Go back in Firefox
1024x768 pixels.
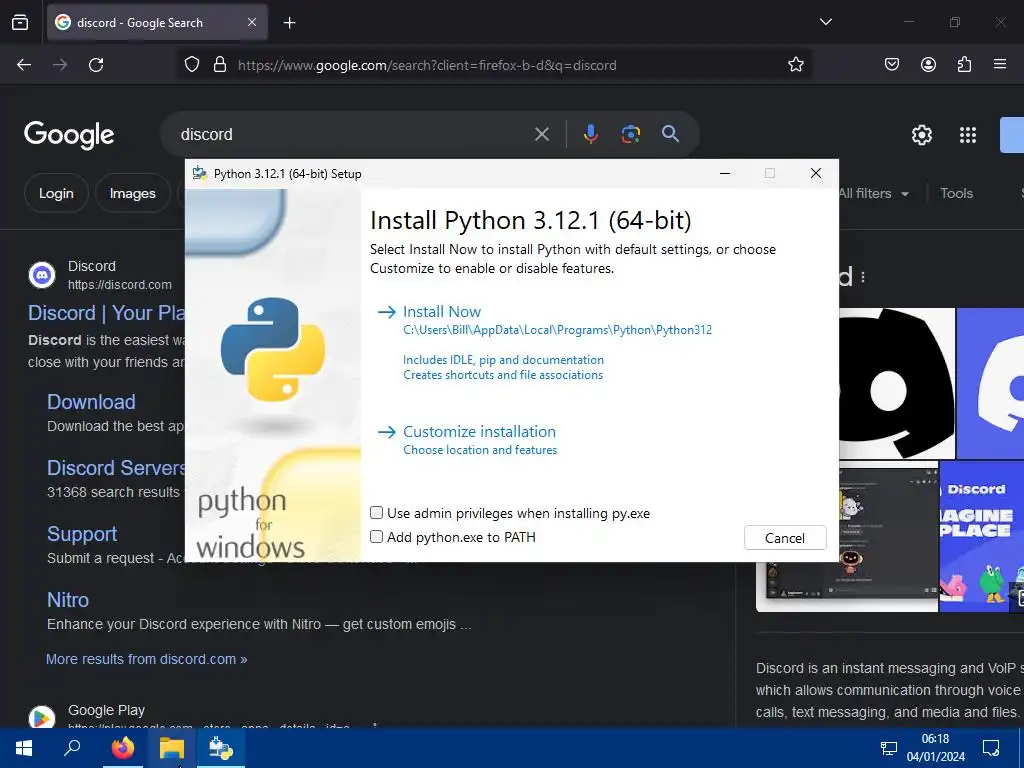click(x=24, y=65)
